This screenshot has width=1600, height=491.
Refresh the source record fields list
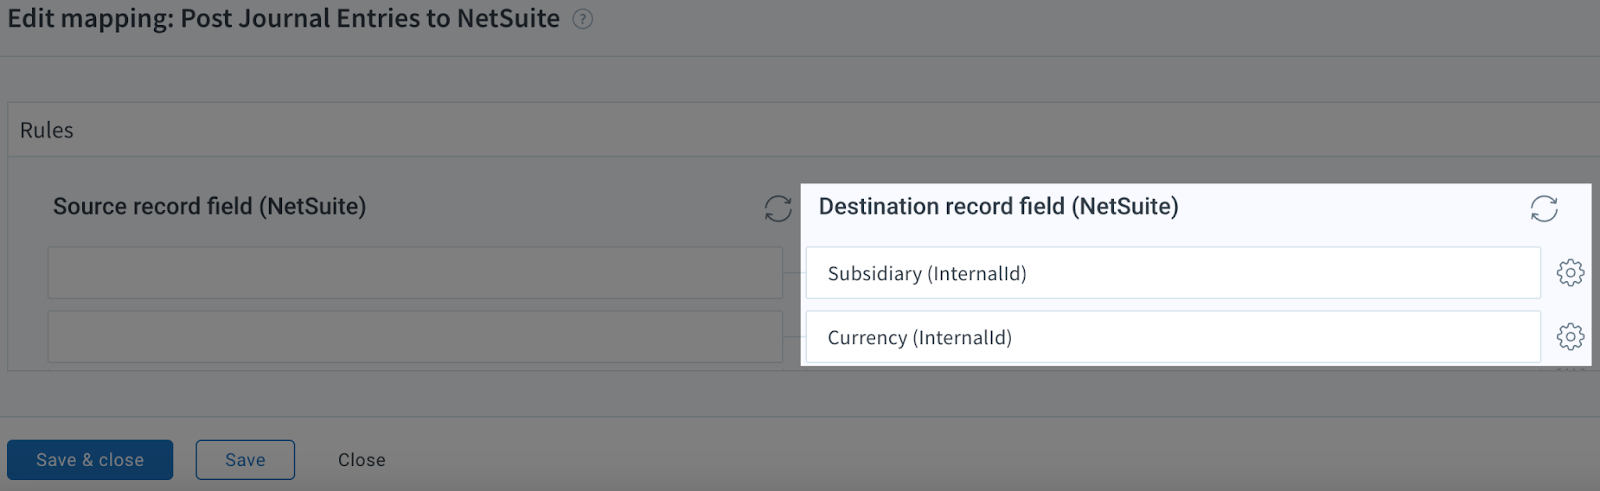(x=778, y=208)
